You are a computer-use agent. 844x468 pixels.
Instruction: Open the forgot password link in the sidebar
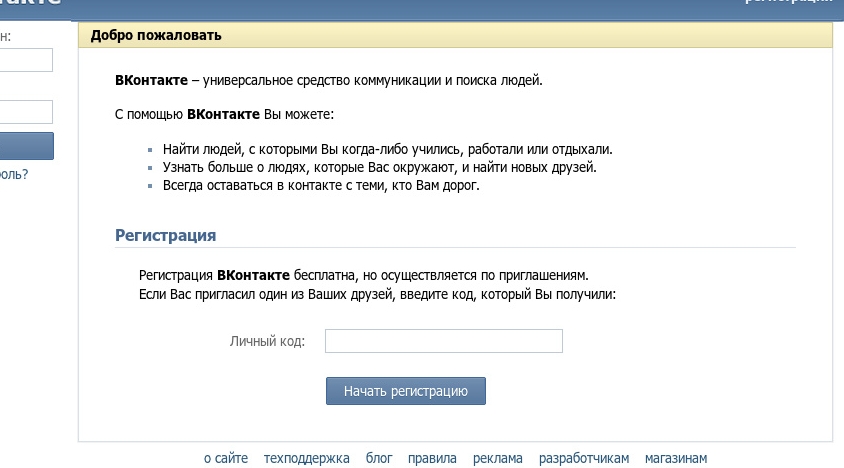pyautogui.click(x=14, y=174)
